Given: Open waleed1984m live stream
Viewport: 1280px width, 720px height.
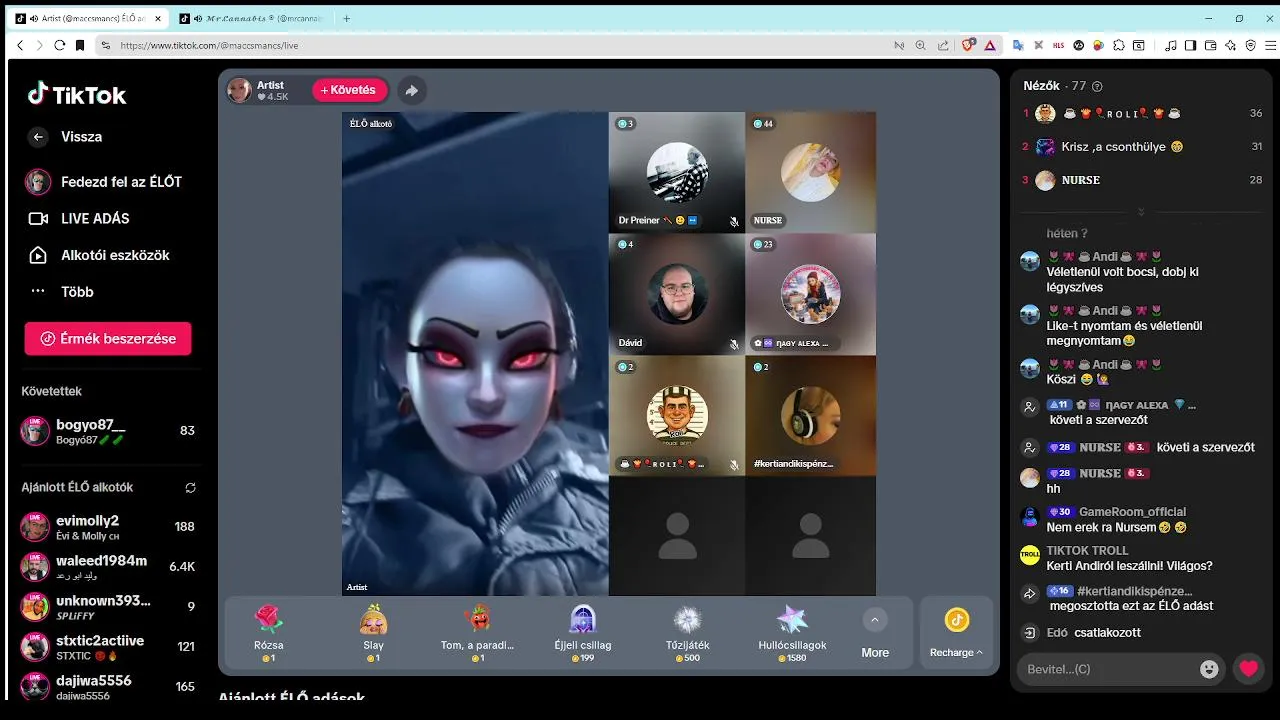Looking at the screenshot, I should tap(108, 567).
